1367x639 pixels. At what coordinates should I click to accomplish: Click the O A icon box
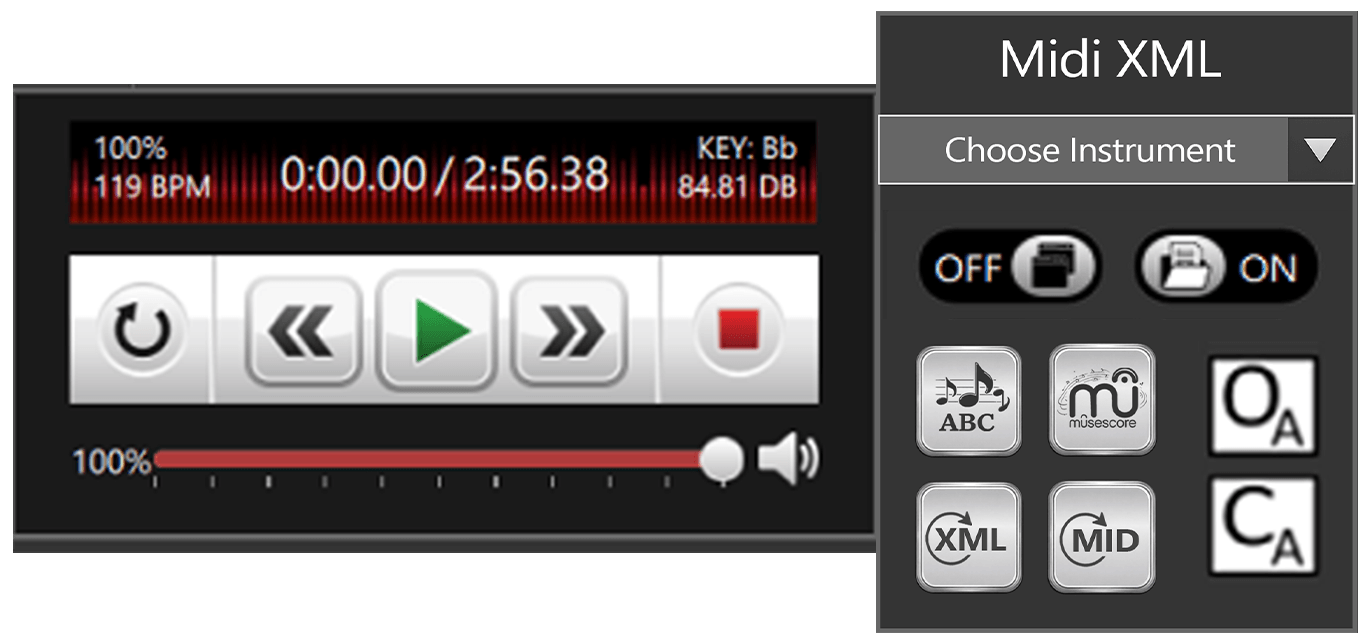[1264, 406]
